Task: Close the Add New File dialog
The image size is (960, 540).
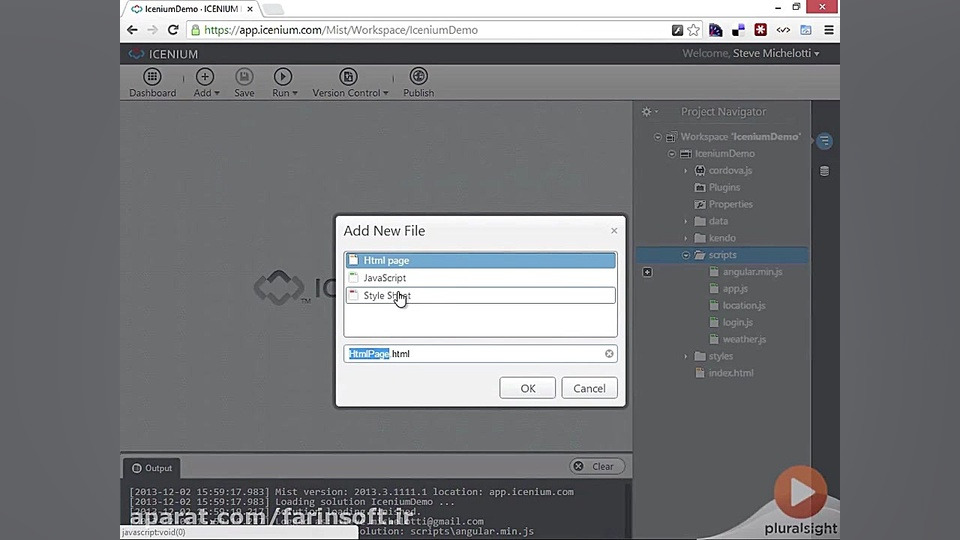Action: [x=614, y=231]
